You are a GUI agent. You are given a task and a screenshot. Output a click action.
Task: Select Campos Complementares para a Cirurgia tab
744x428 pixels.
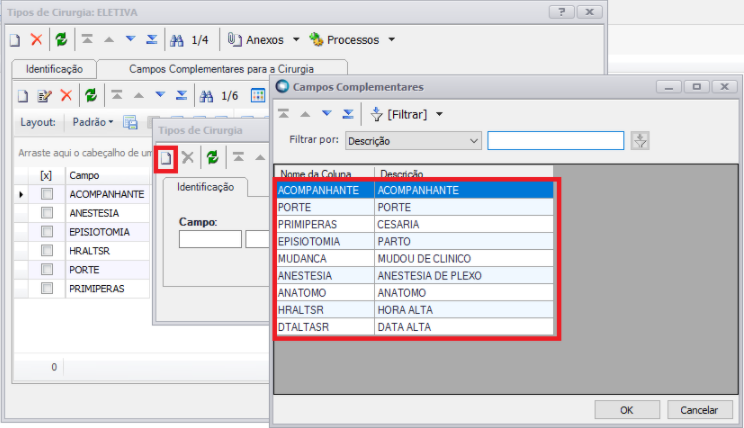click(222, 69)
